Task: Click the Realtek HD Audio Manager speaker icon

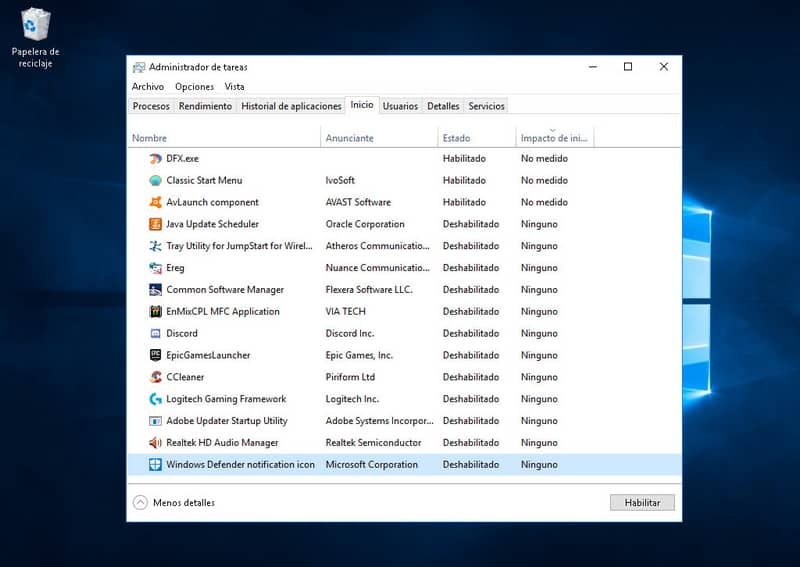Action: [155, 442]
